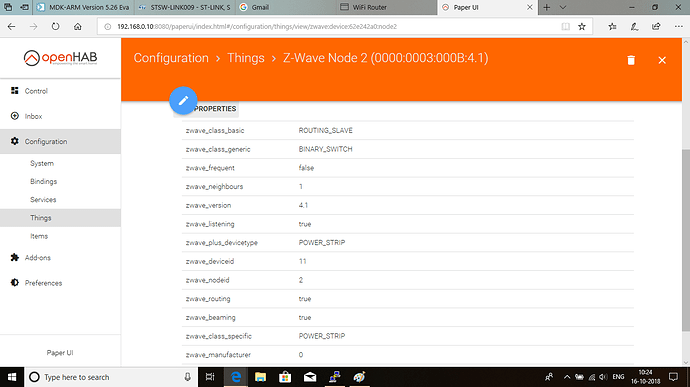Close the thing view with the X icon
This screenshot has height=387, width=690.
[x=662, y=60]
